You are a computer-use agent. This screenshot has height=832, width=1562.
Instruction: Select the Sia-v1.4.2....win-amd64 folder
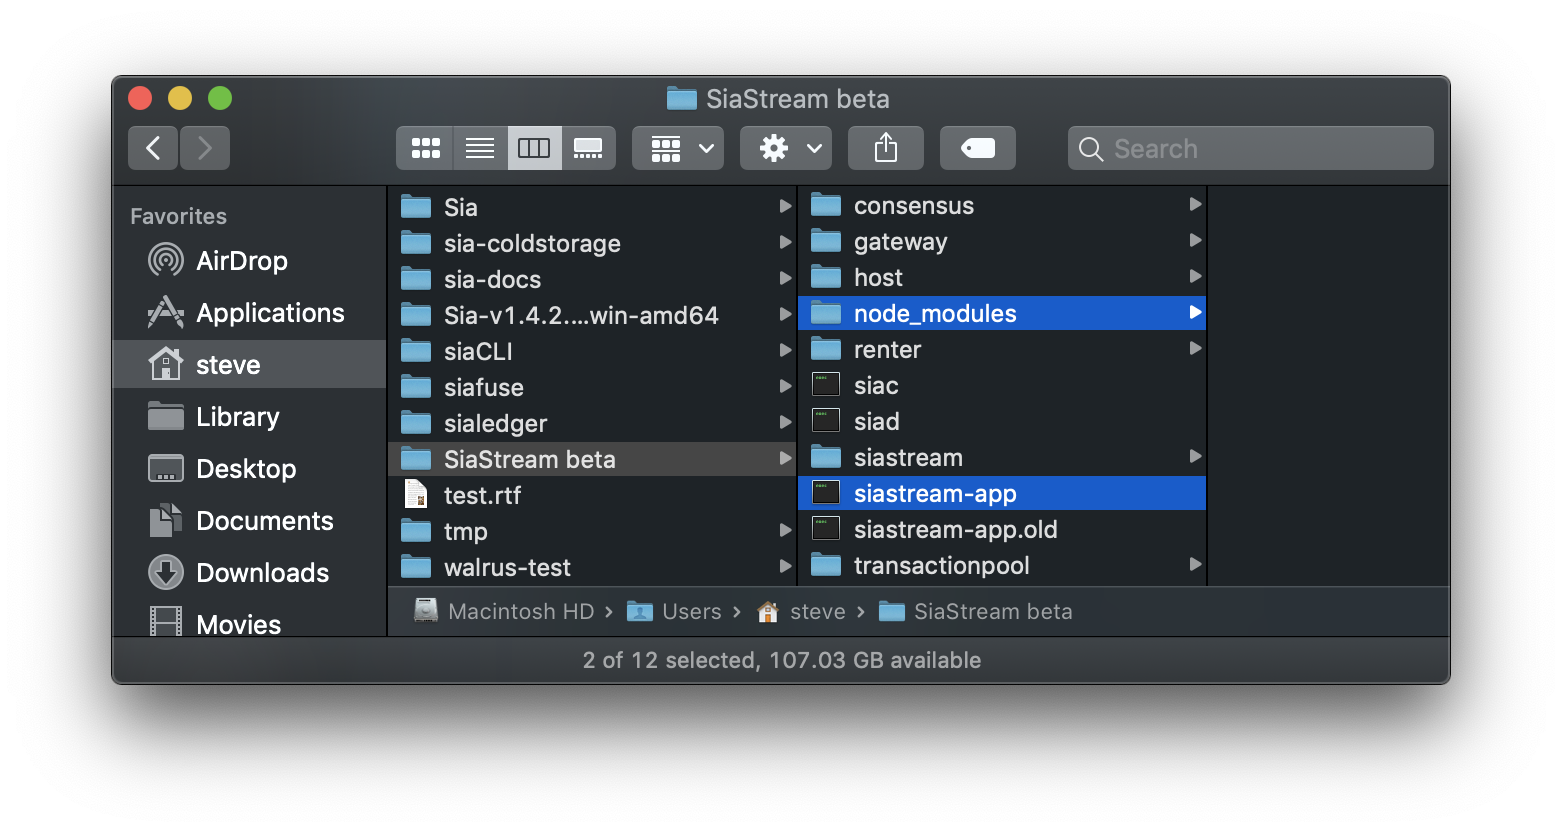(x=592, y=315)
